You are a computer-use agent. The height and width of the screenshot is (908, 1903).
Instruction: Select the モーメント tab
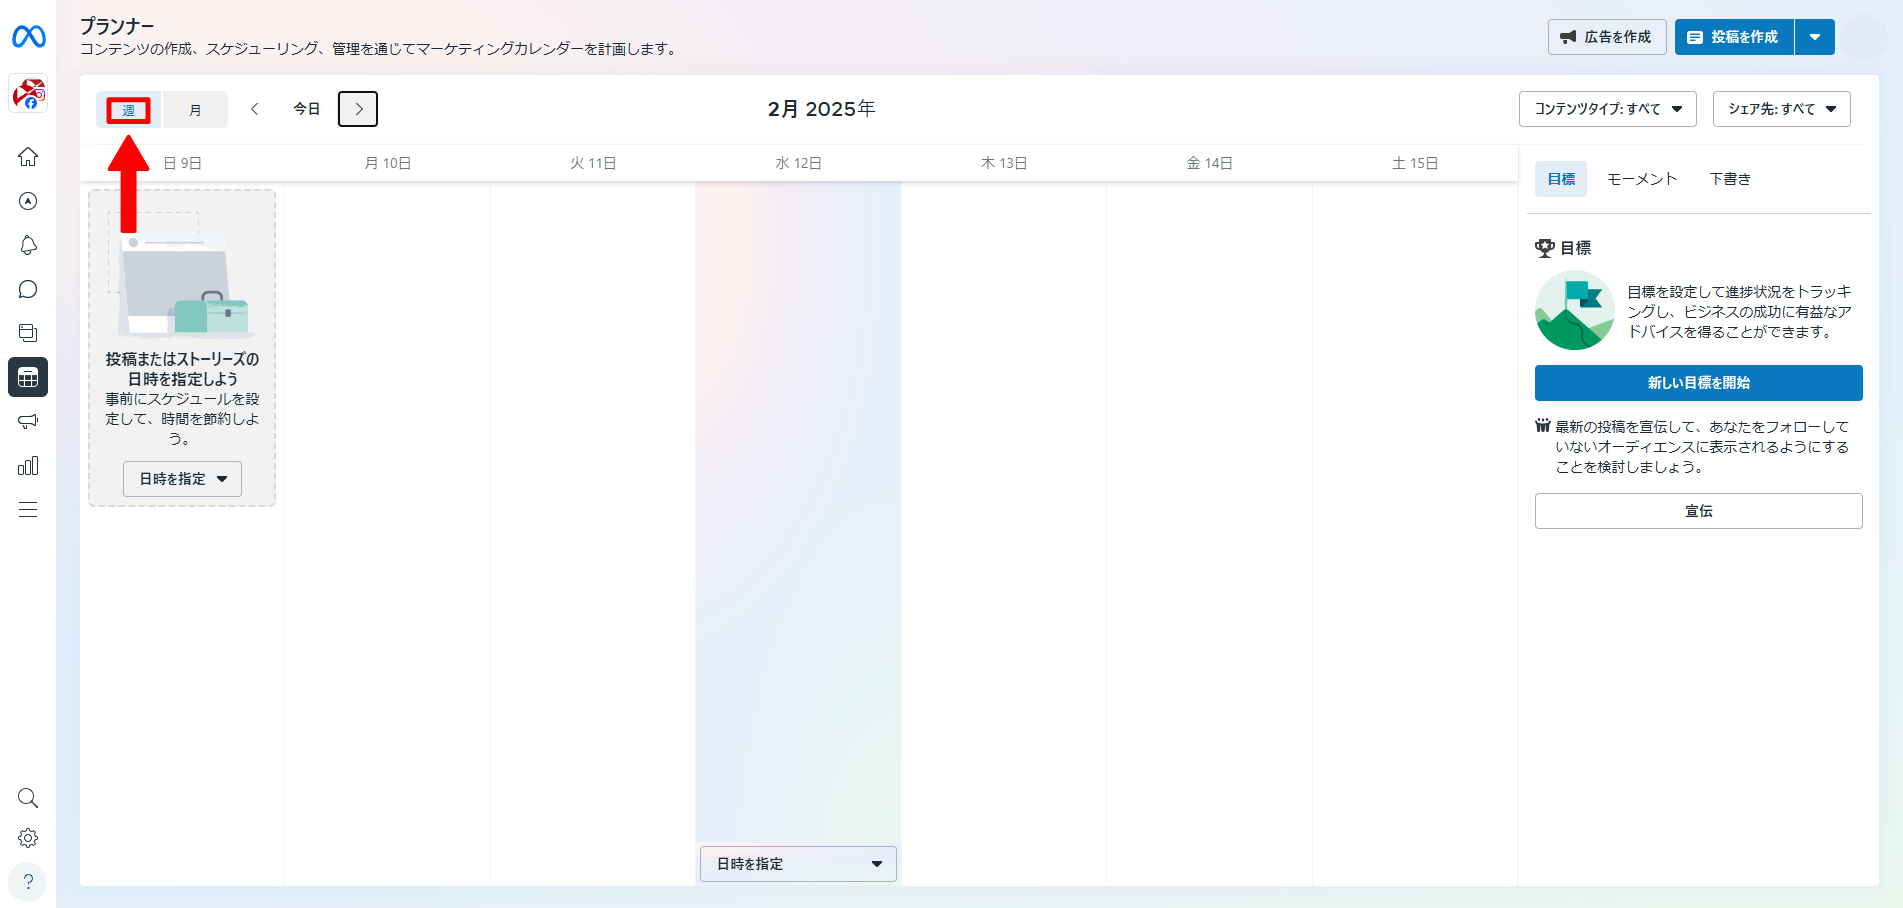pos(1642,179)
